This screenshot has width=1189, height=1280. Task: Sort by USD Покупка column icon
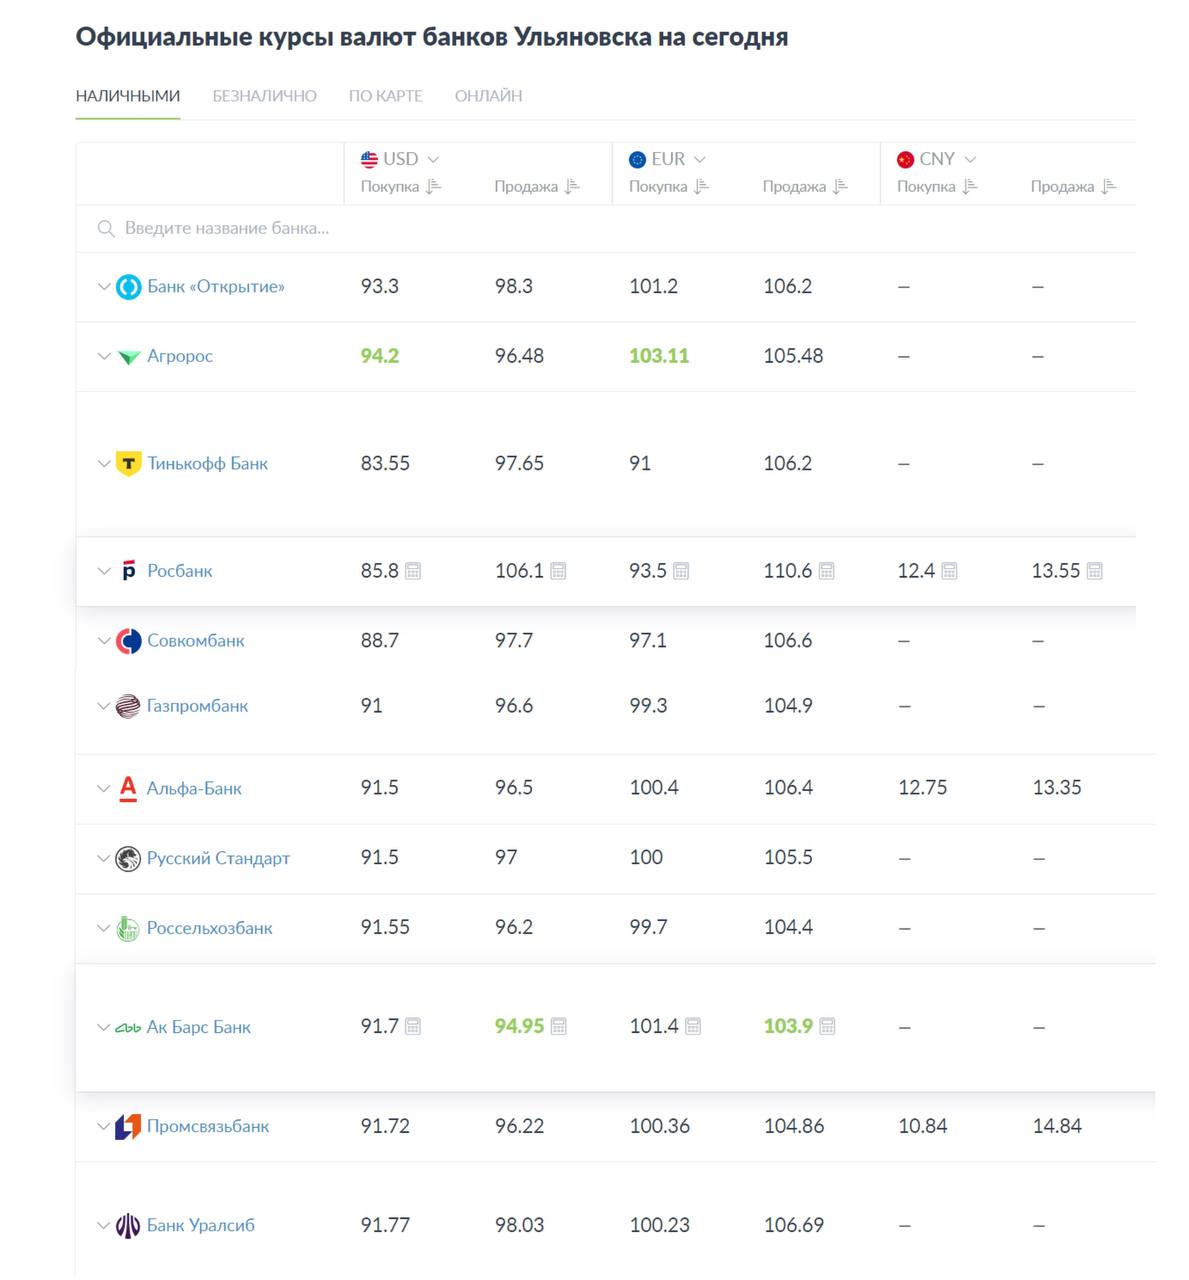click(x=433, y=187)
